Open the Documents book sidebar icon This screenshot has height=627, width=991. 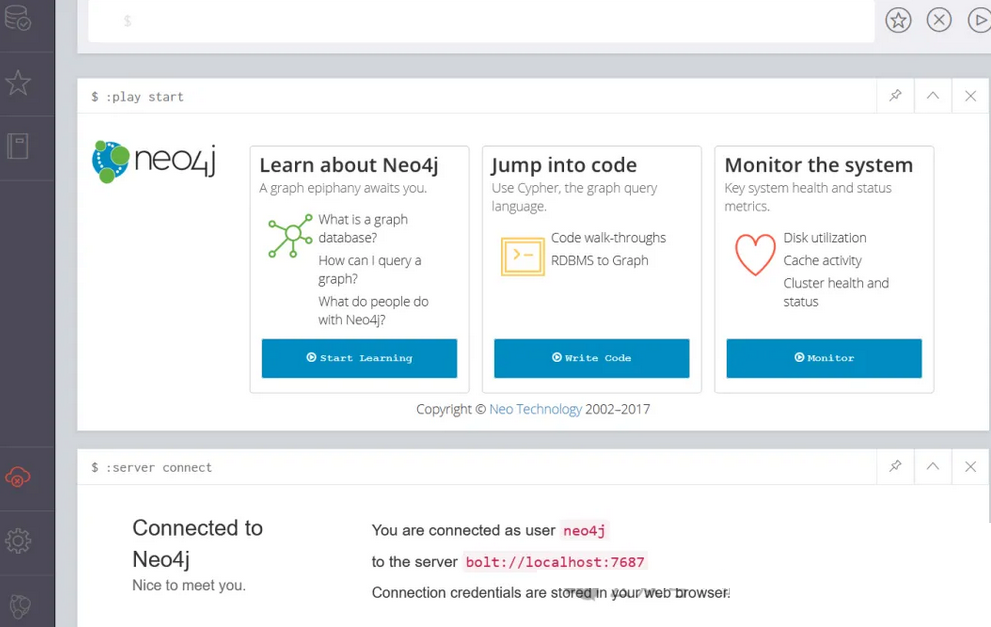18,146
